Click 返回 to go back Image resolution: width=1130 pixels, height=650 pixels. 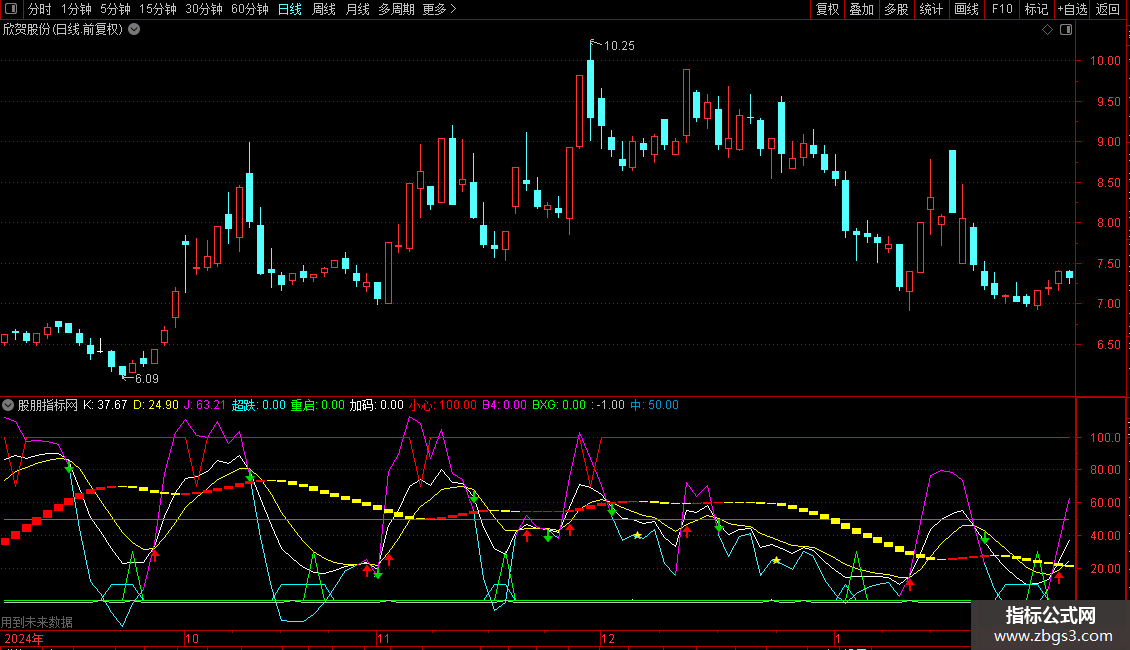click(x=1108, y=9)
